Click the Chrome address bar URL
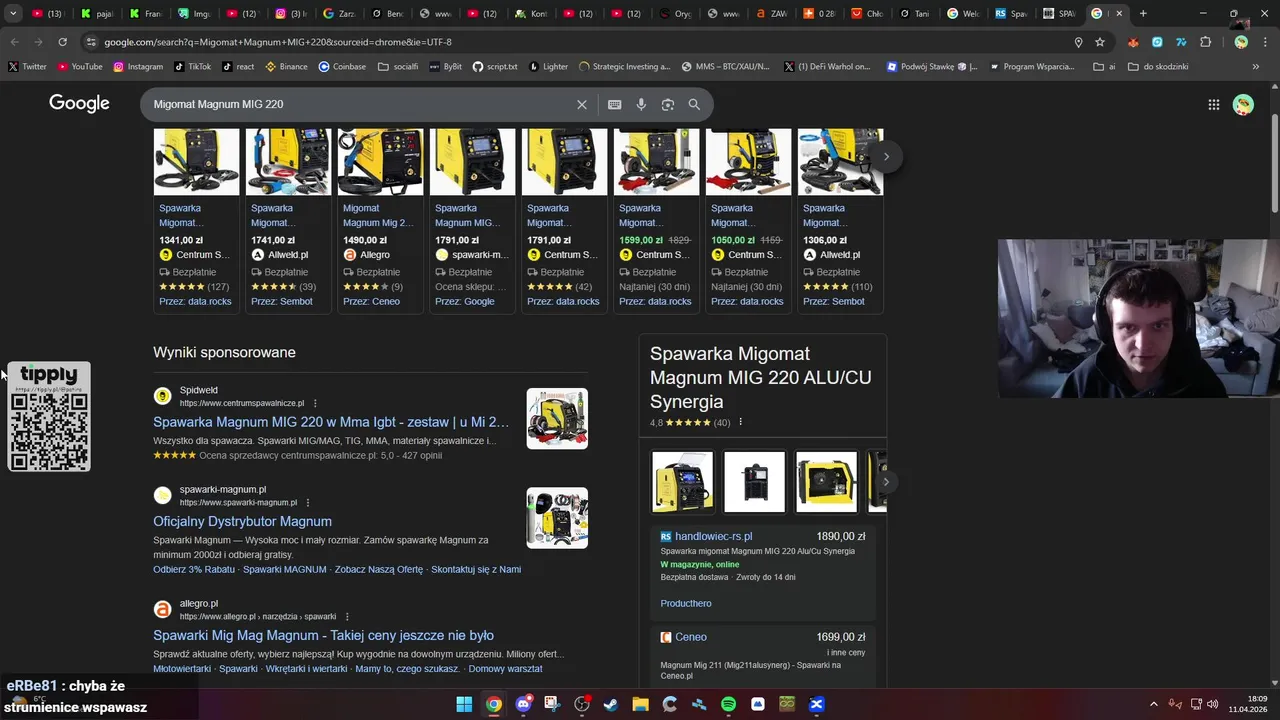 tap(278, 42)
